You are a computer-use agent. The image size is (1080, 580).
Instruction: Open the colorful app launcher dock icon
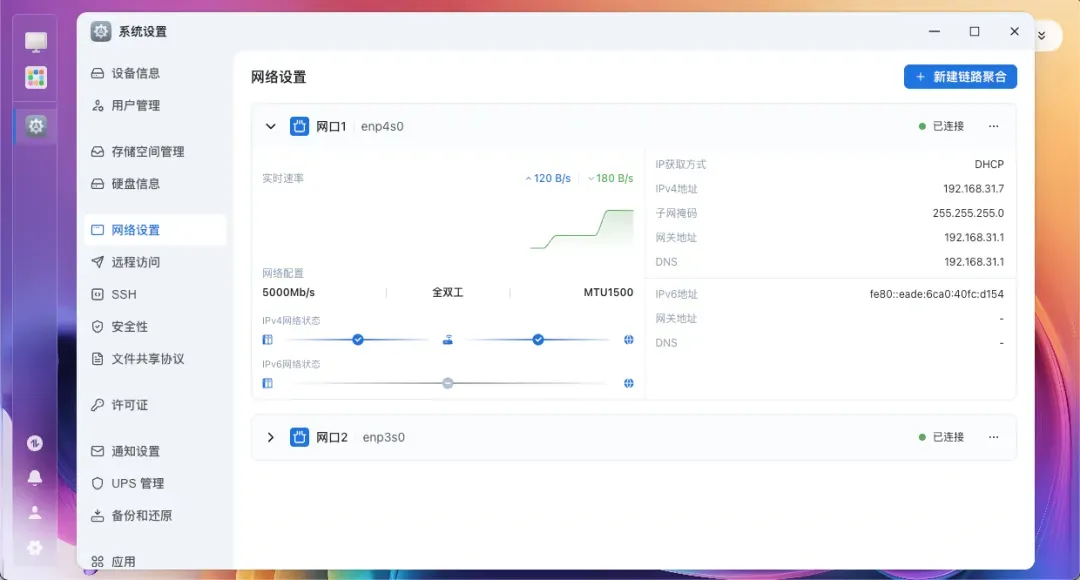[x=36, y=78]
